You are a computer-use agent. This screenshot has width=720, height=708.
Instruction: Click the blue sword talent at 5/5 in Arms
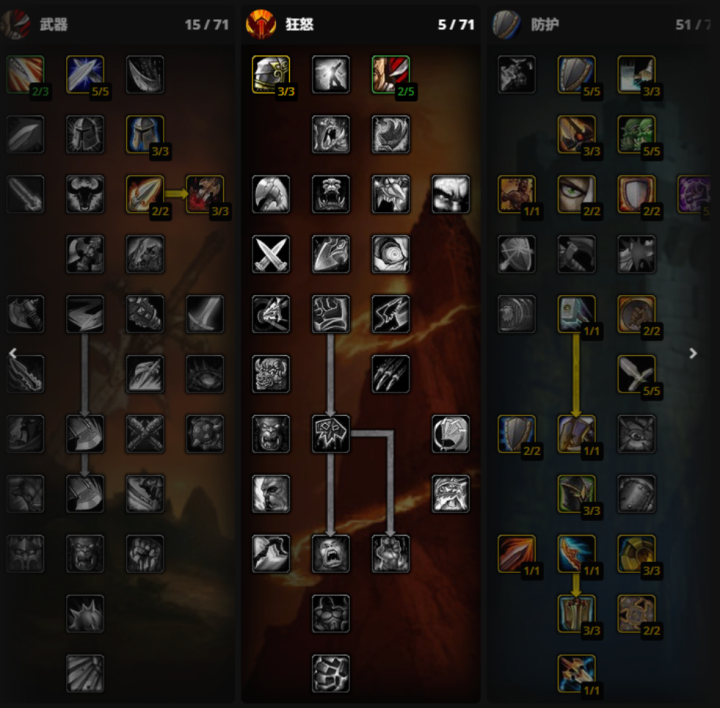(85, 74)
